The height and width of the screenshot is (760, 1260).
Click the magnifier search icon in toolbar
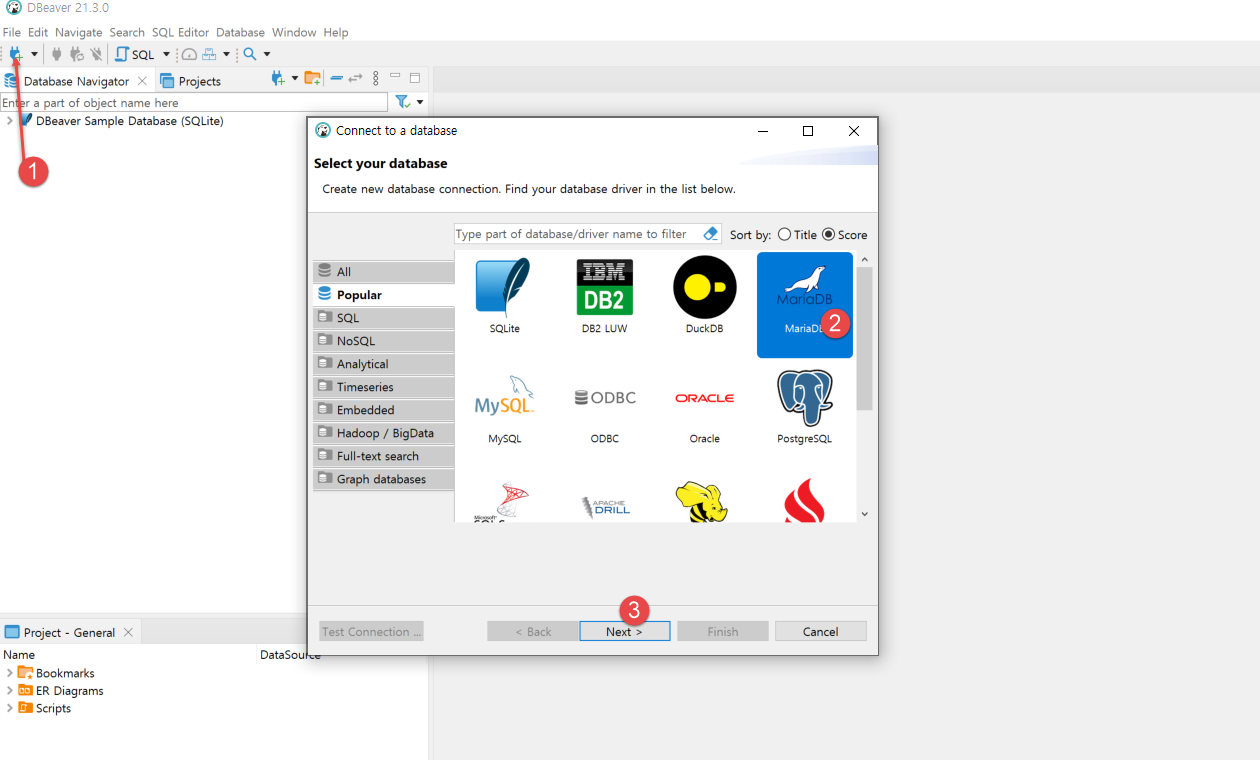[250, 54]
